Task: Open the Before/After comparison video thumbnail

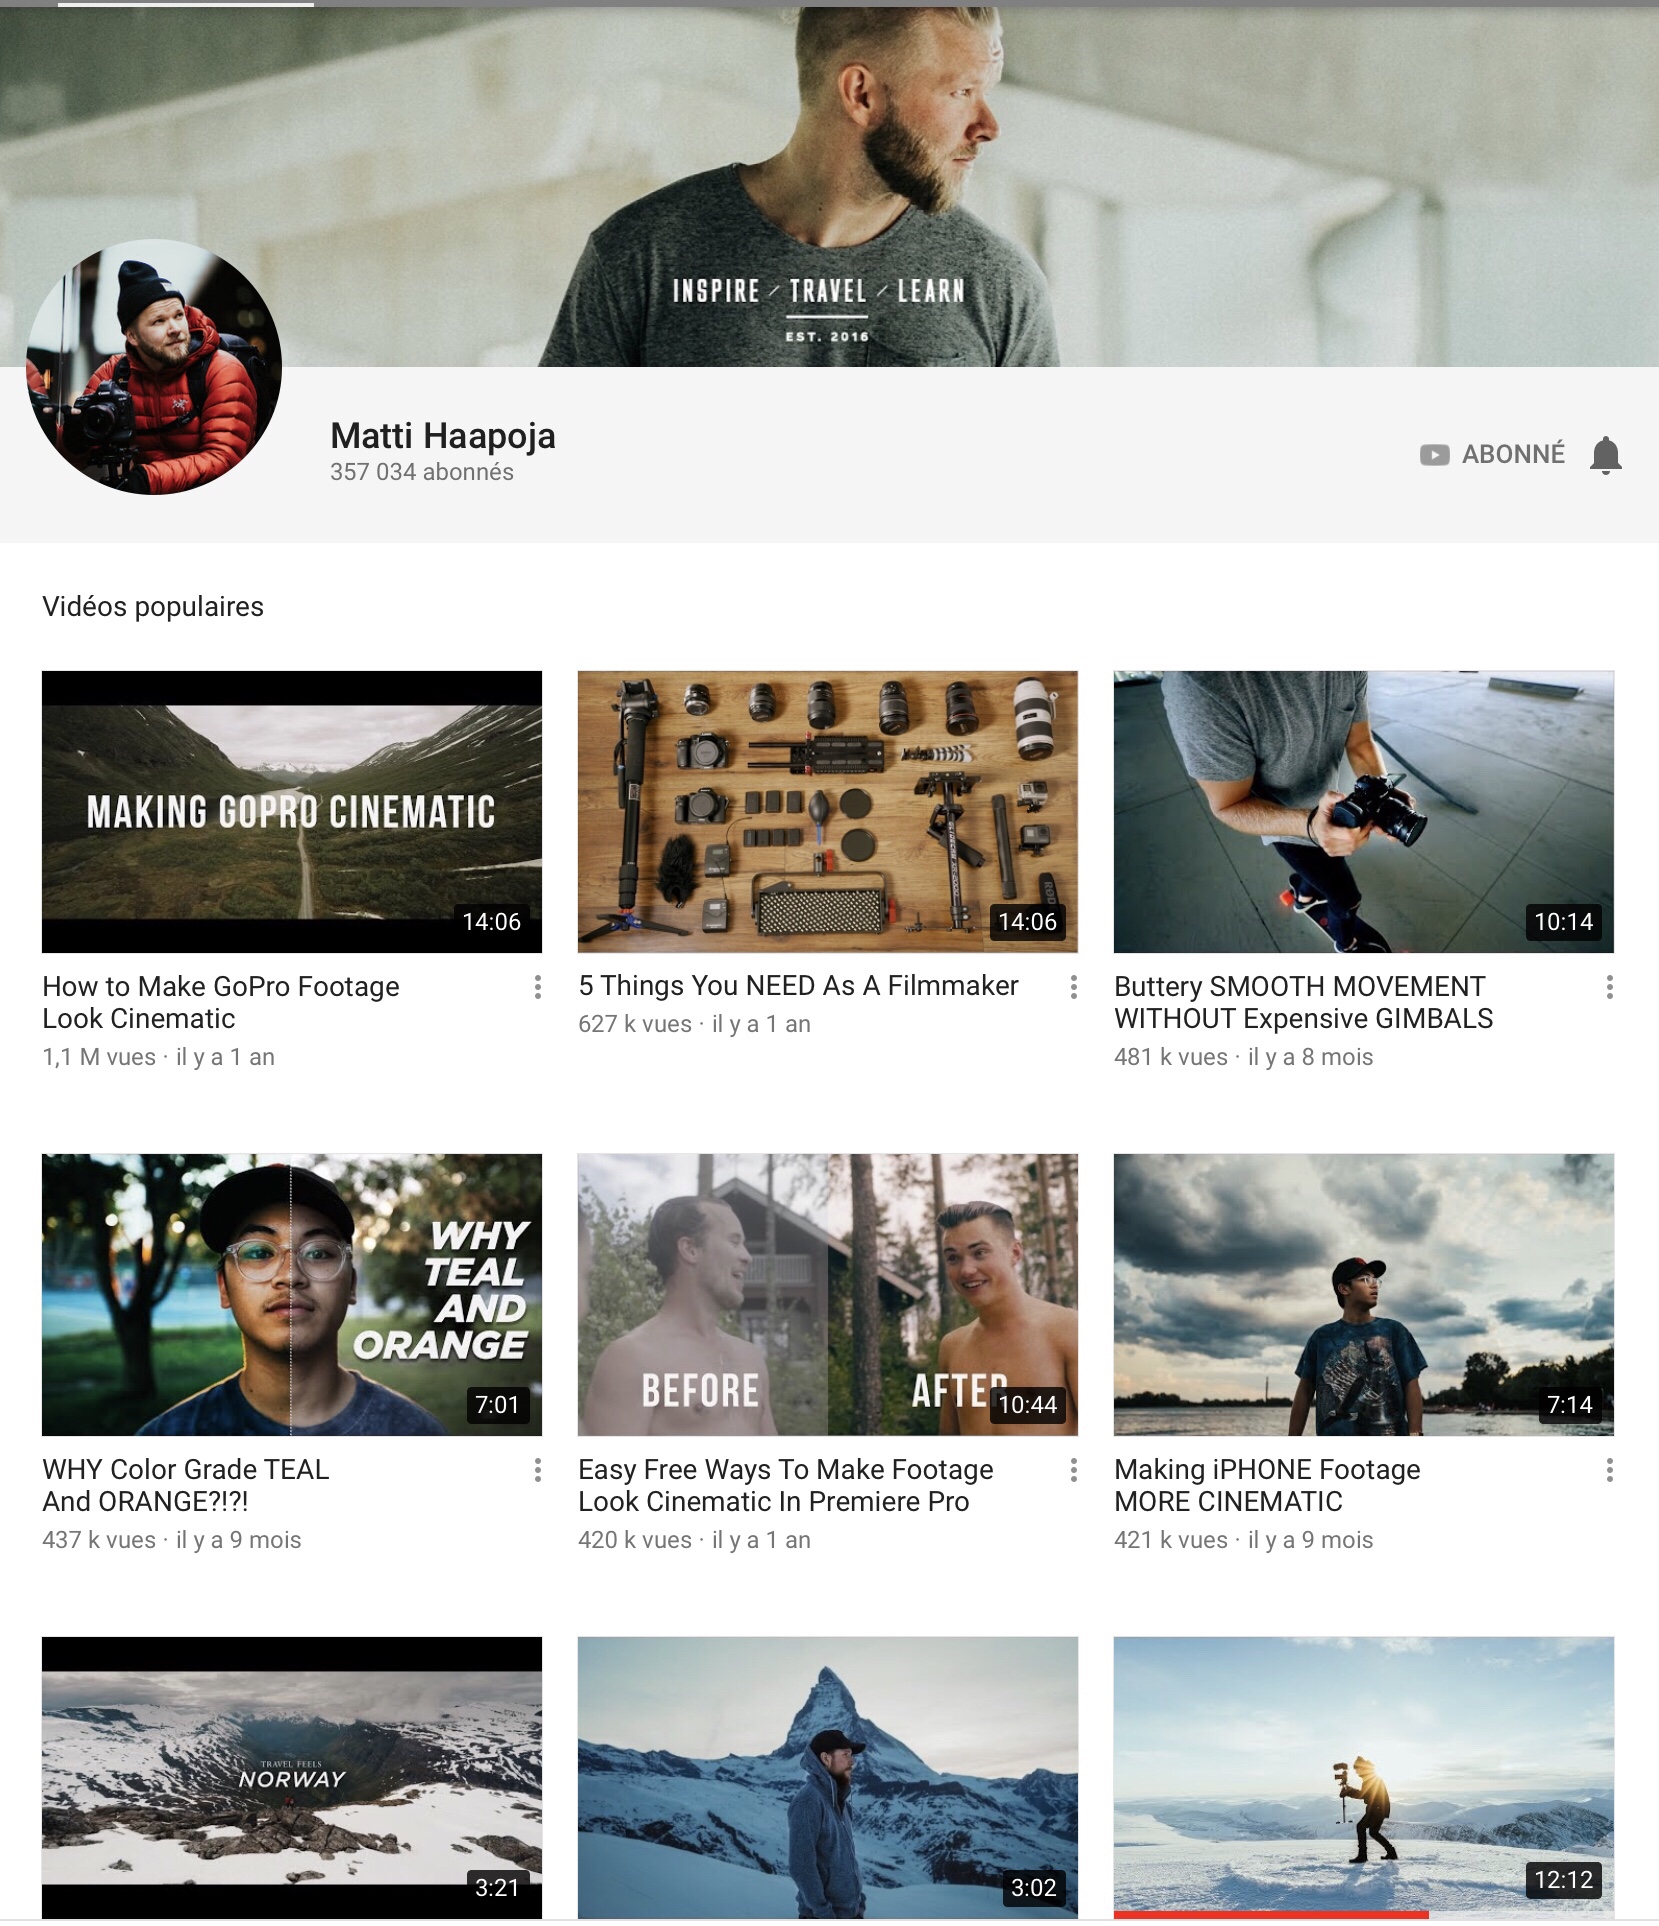Action: click(827, 1294)
